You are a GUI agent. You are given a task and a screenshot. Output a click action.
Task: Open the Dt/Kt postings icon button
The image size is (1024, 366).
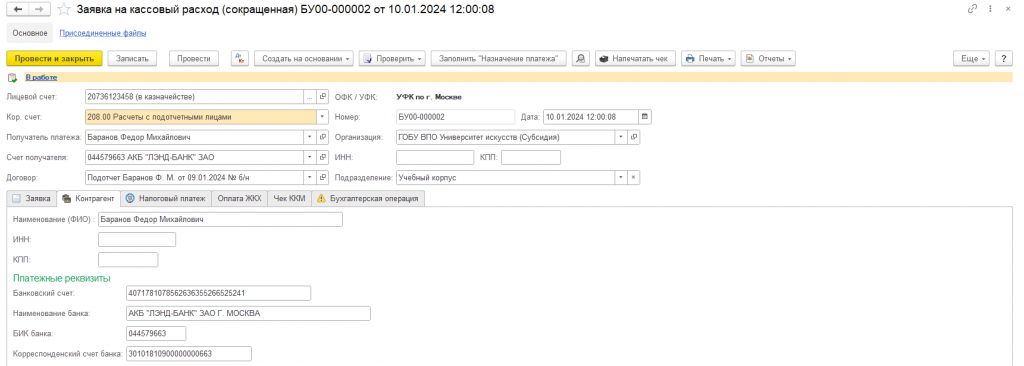click(x=240, y=58)
